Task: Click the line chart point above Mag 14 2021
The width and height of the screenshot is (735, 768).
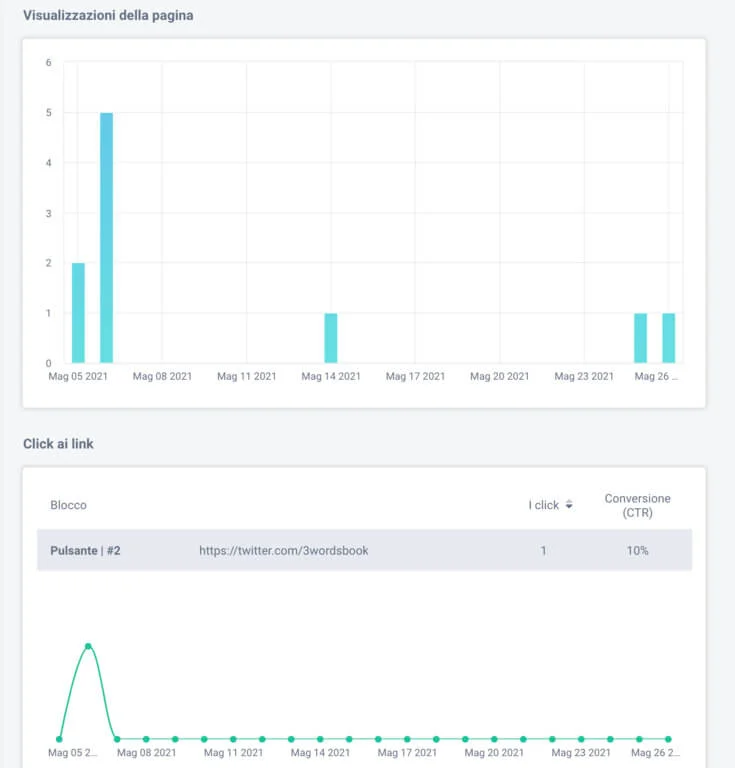Action: (x=320, y=739)
